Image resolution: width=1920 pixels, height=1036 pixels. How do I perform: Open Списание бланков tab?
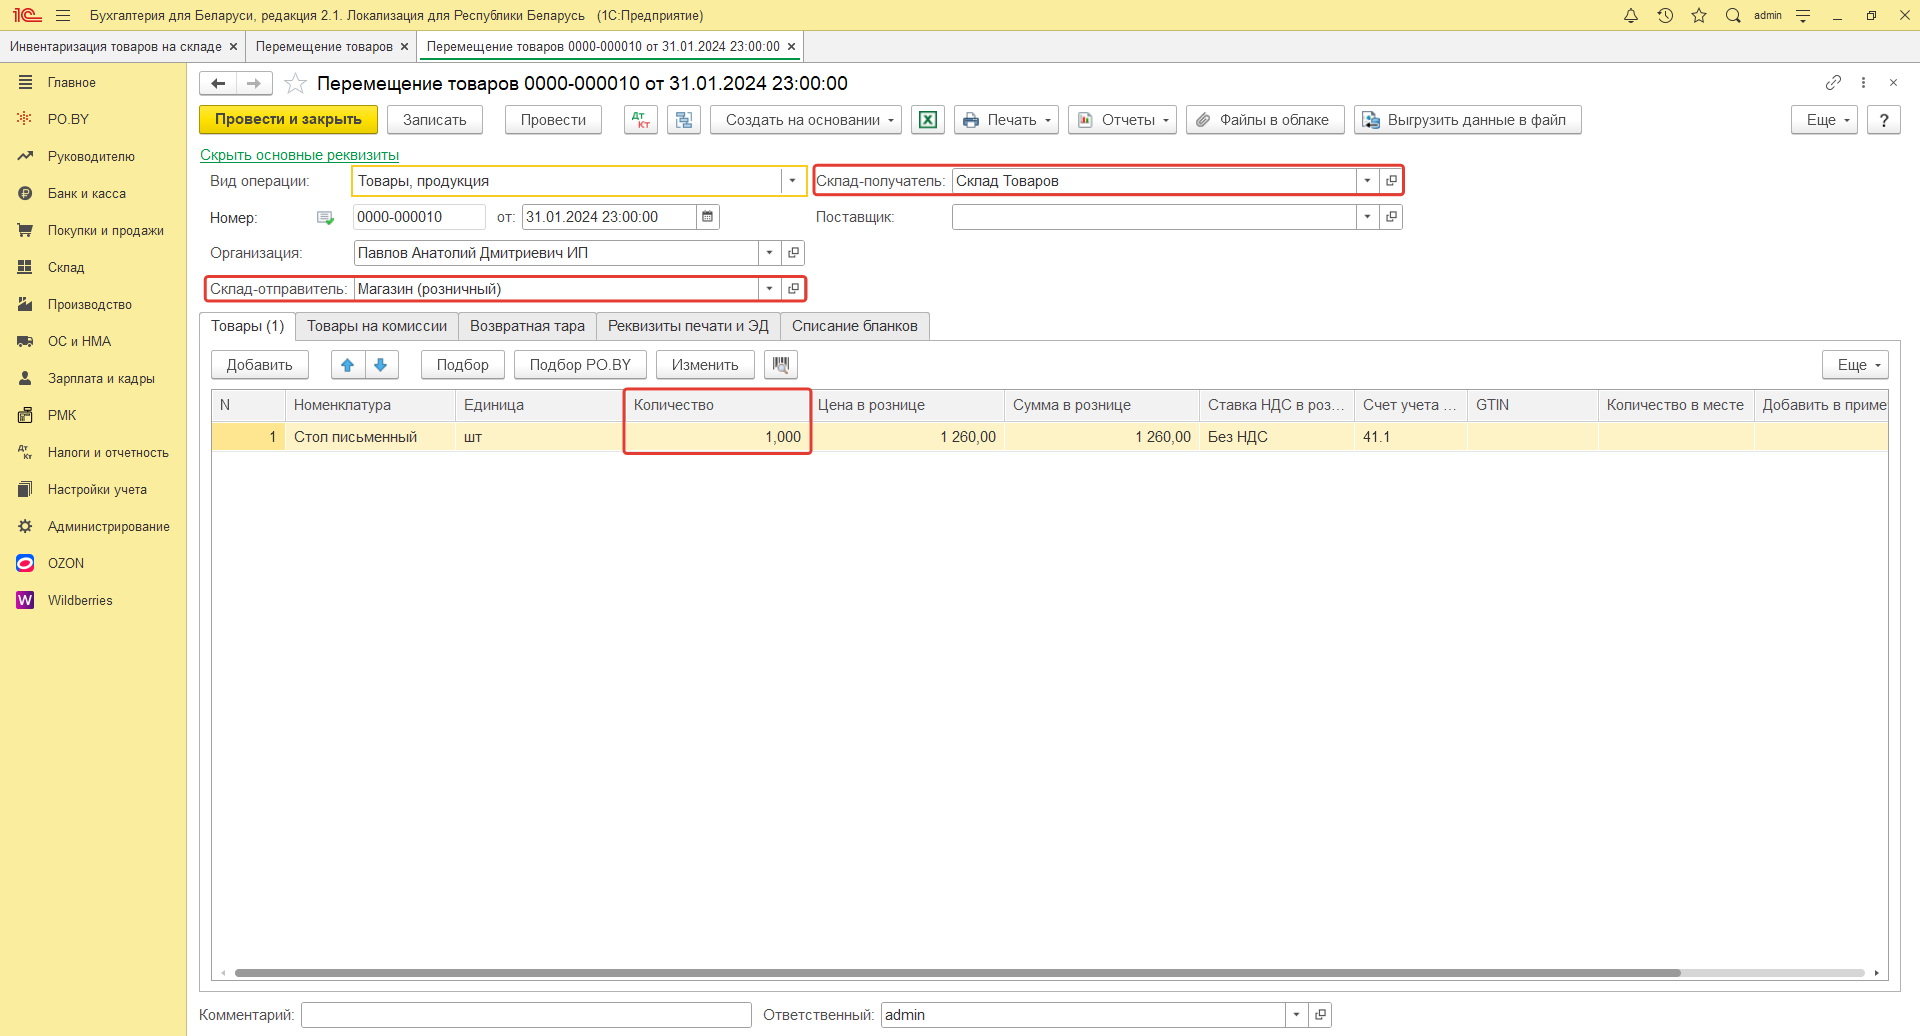tap(855, 326)
